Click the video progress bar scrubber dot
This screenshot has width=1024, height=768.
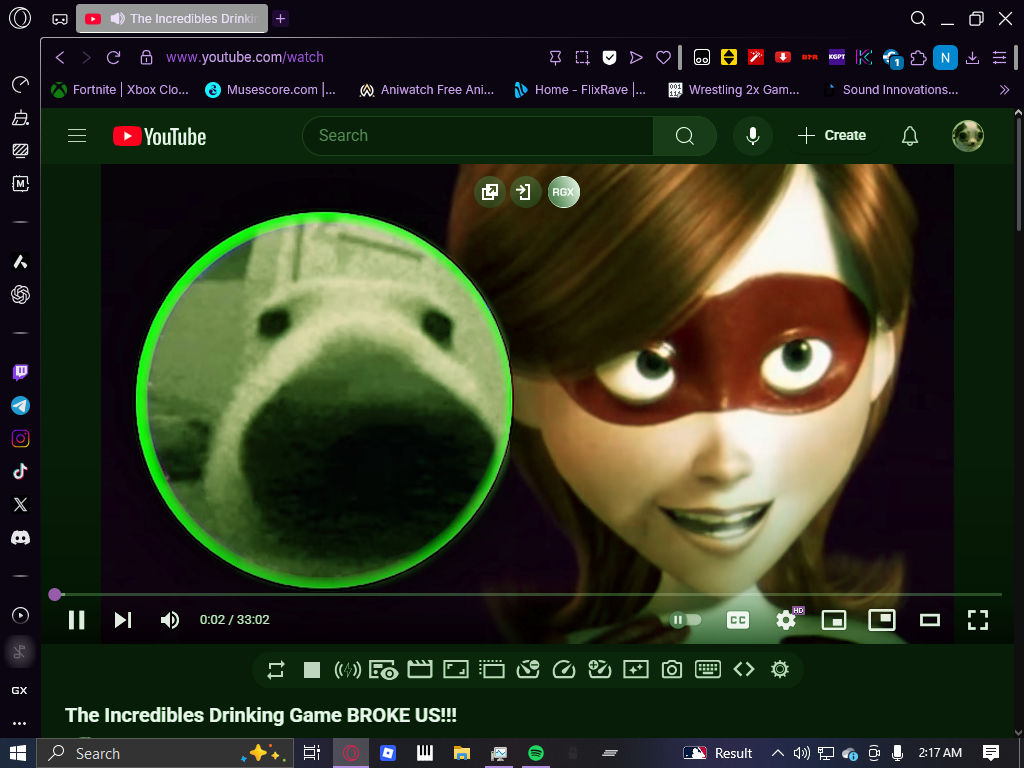tap(55, 594)
